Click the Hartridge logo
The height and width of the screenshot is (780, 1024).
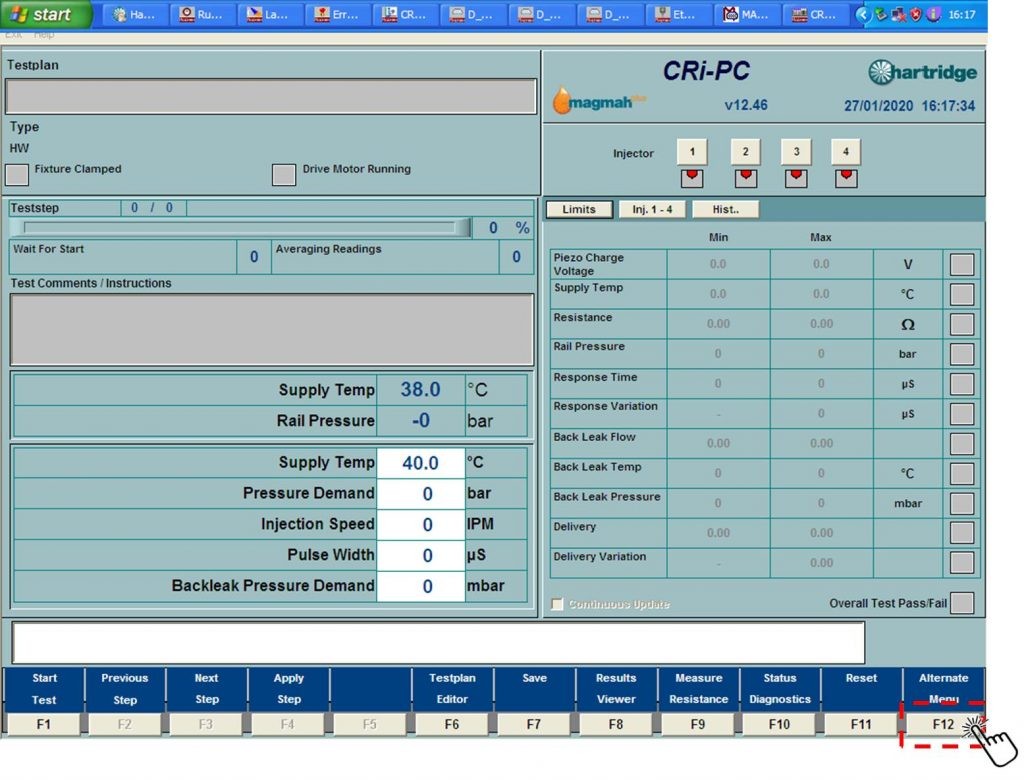coord(922,72)
